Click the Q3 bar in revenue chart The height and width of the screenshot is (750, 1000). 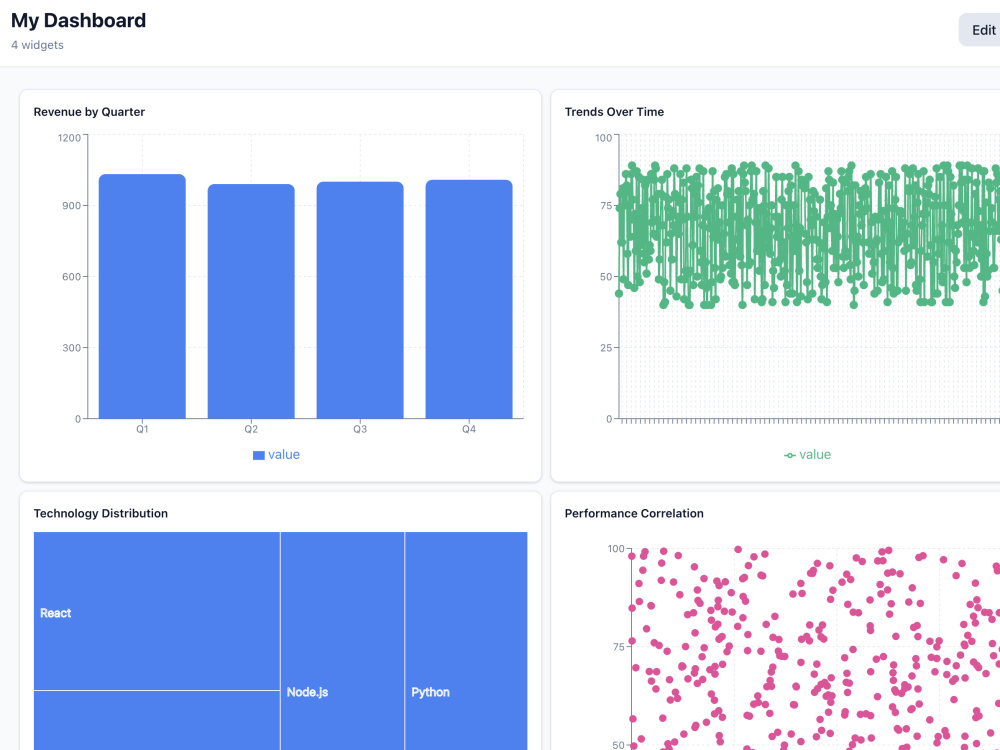[x=360, y=300]
